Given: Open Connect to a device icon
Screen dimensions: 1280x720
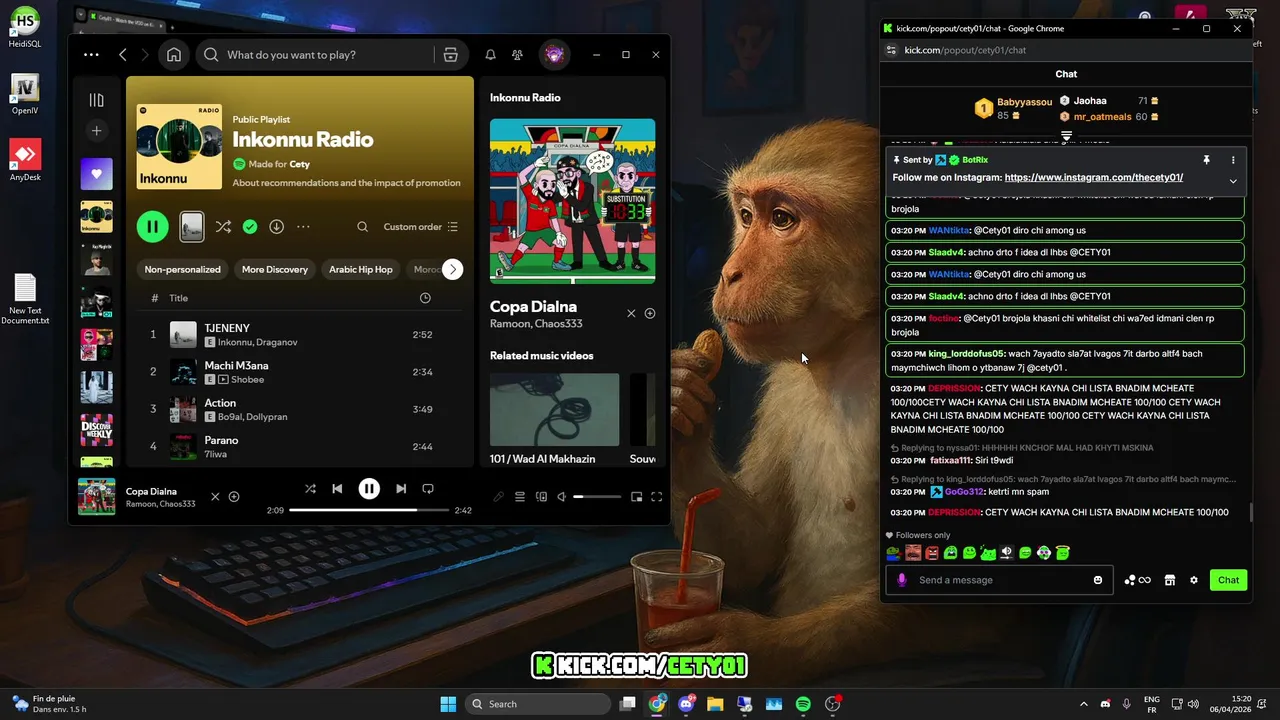Looking at the screenshot, I should point(541,497).
